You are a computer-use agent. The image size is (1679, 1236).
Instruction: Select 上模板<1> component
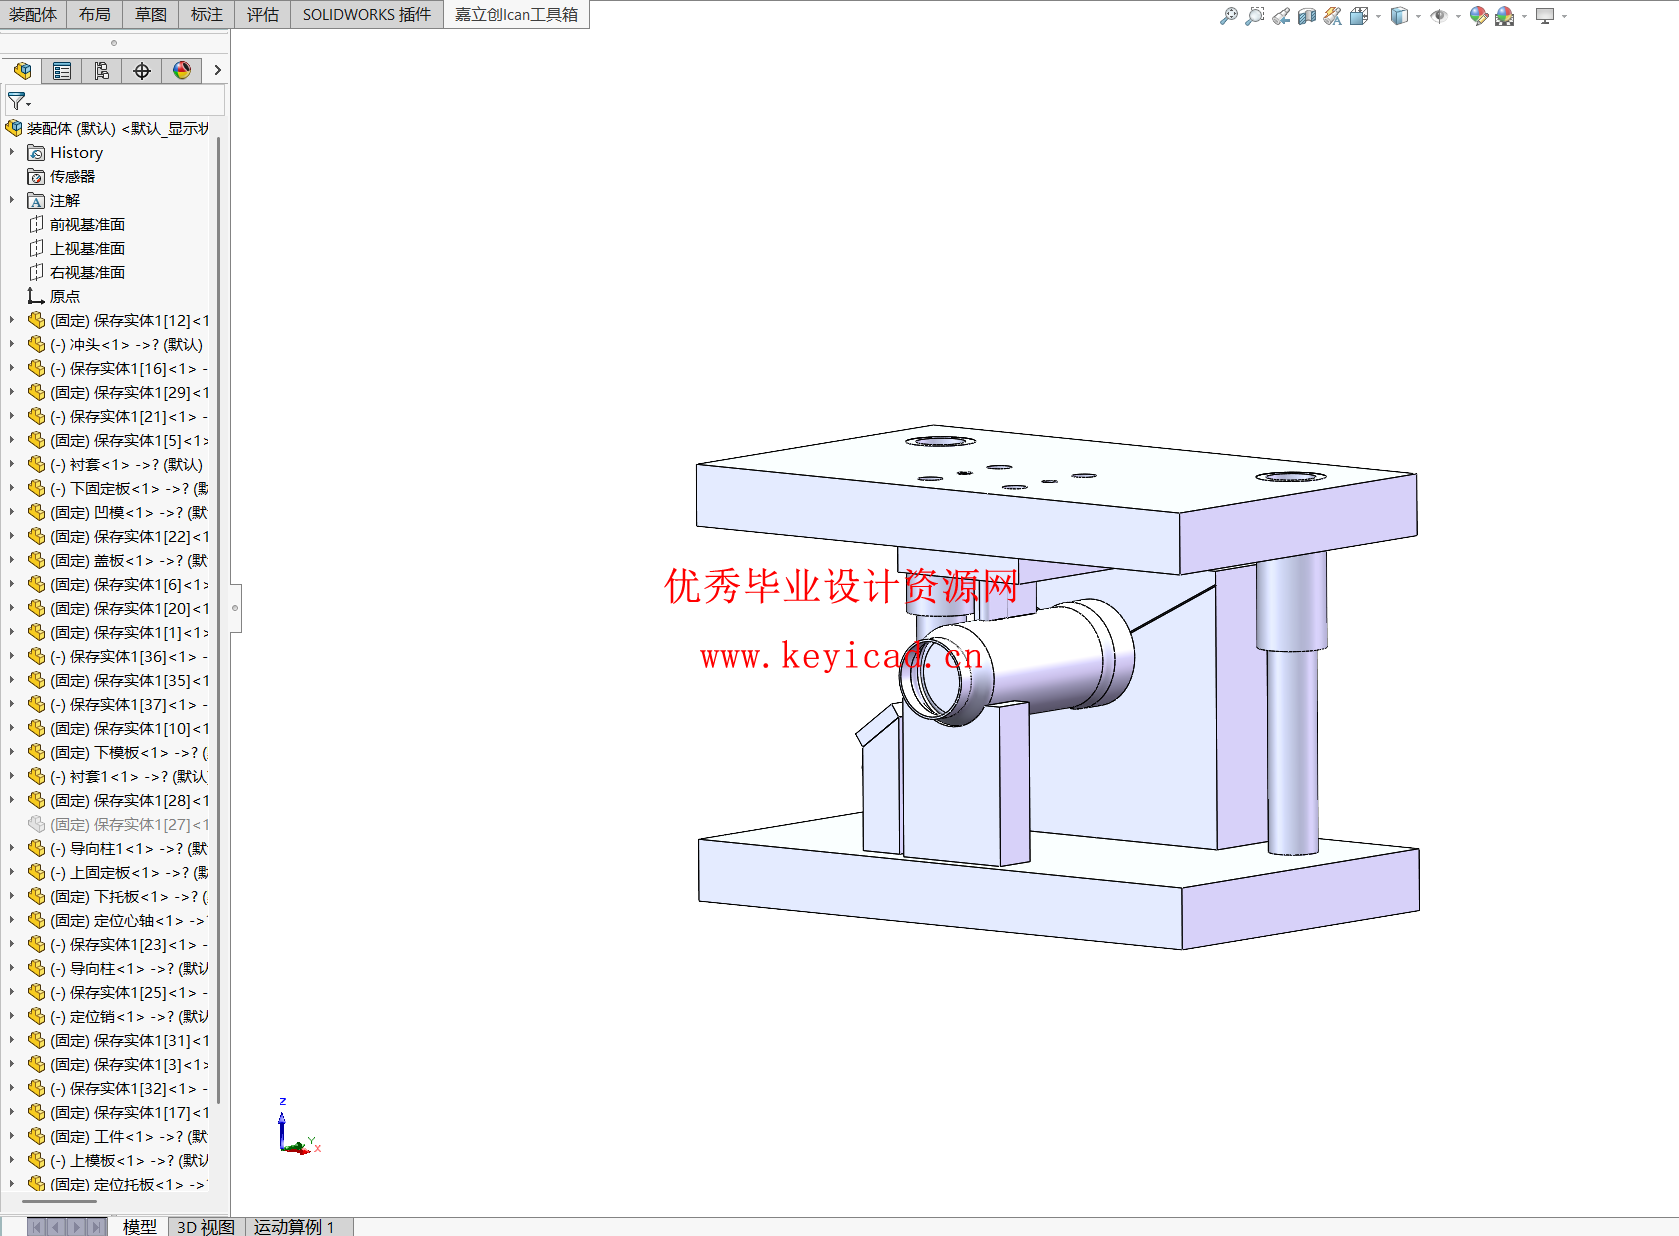119,1160
